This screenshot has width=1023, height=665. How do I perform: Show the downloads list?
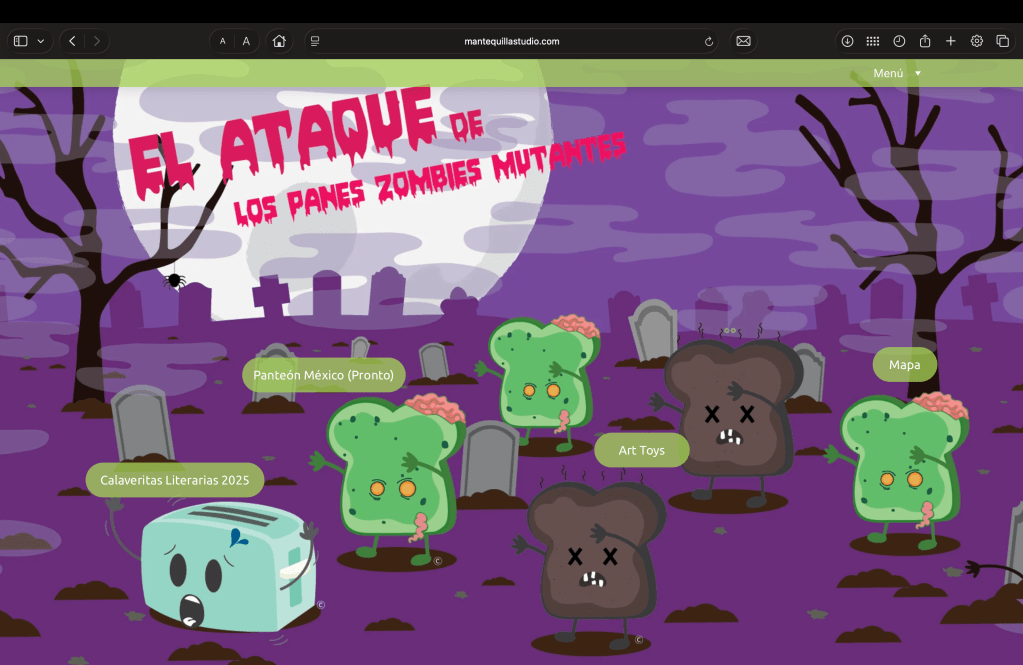(x=847, y=41)
